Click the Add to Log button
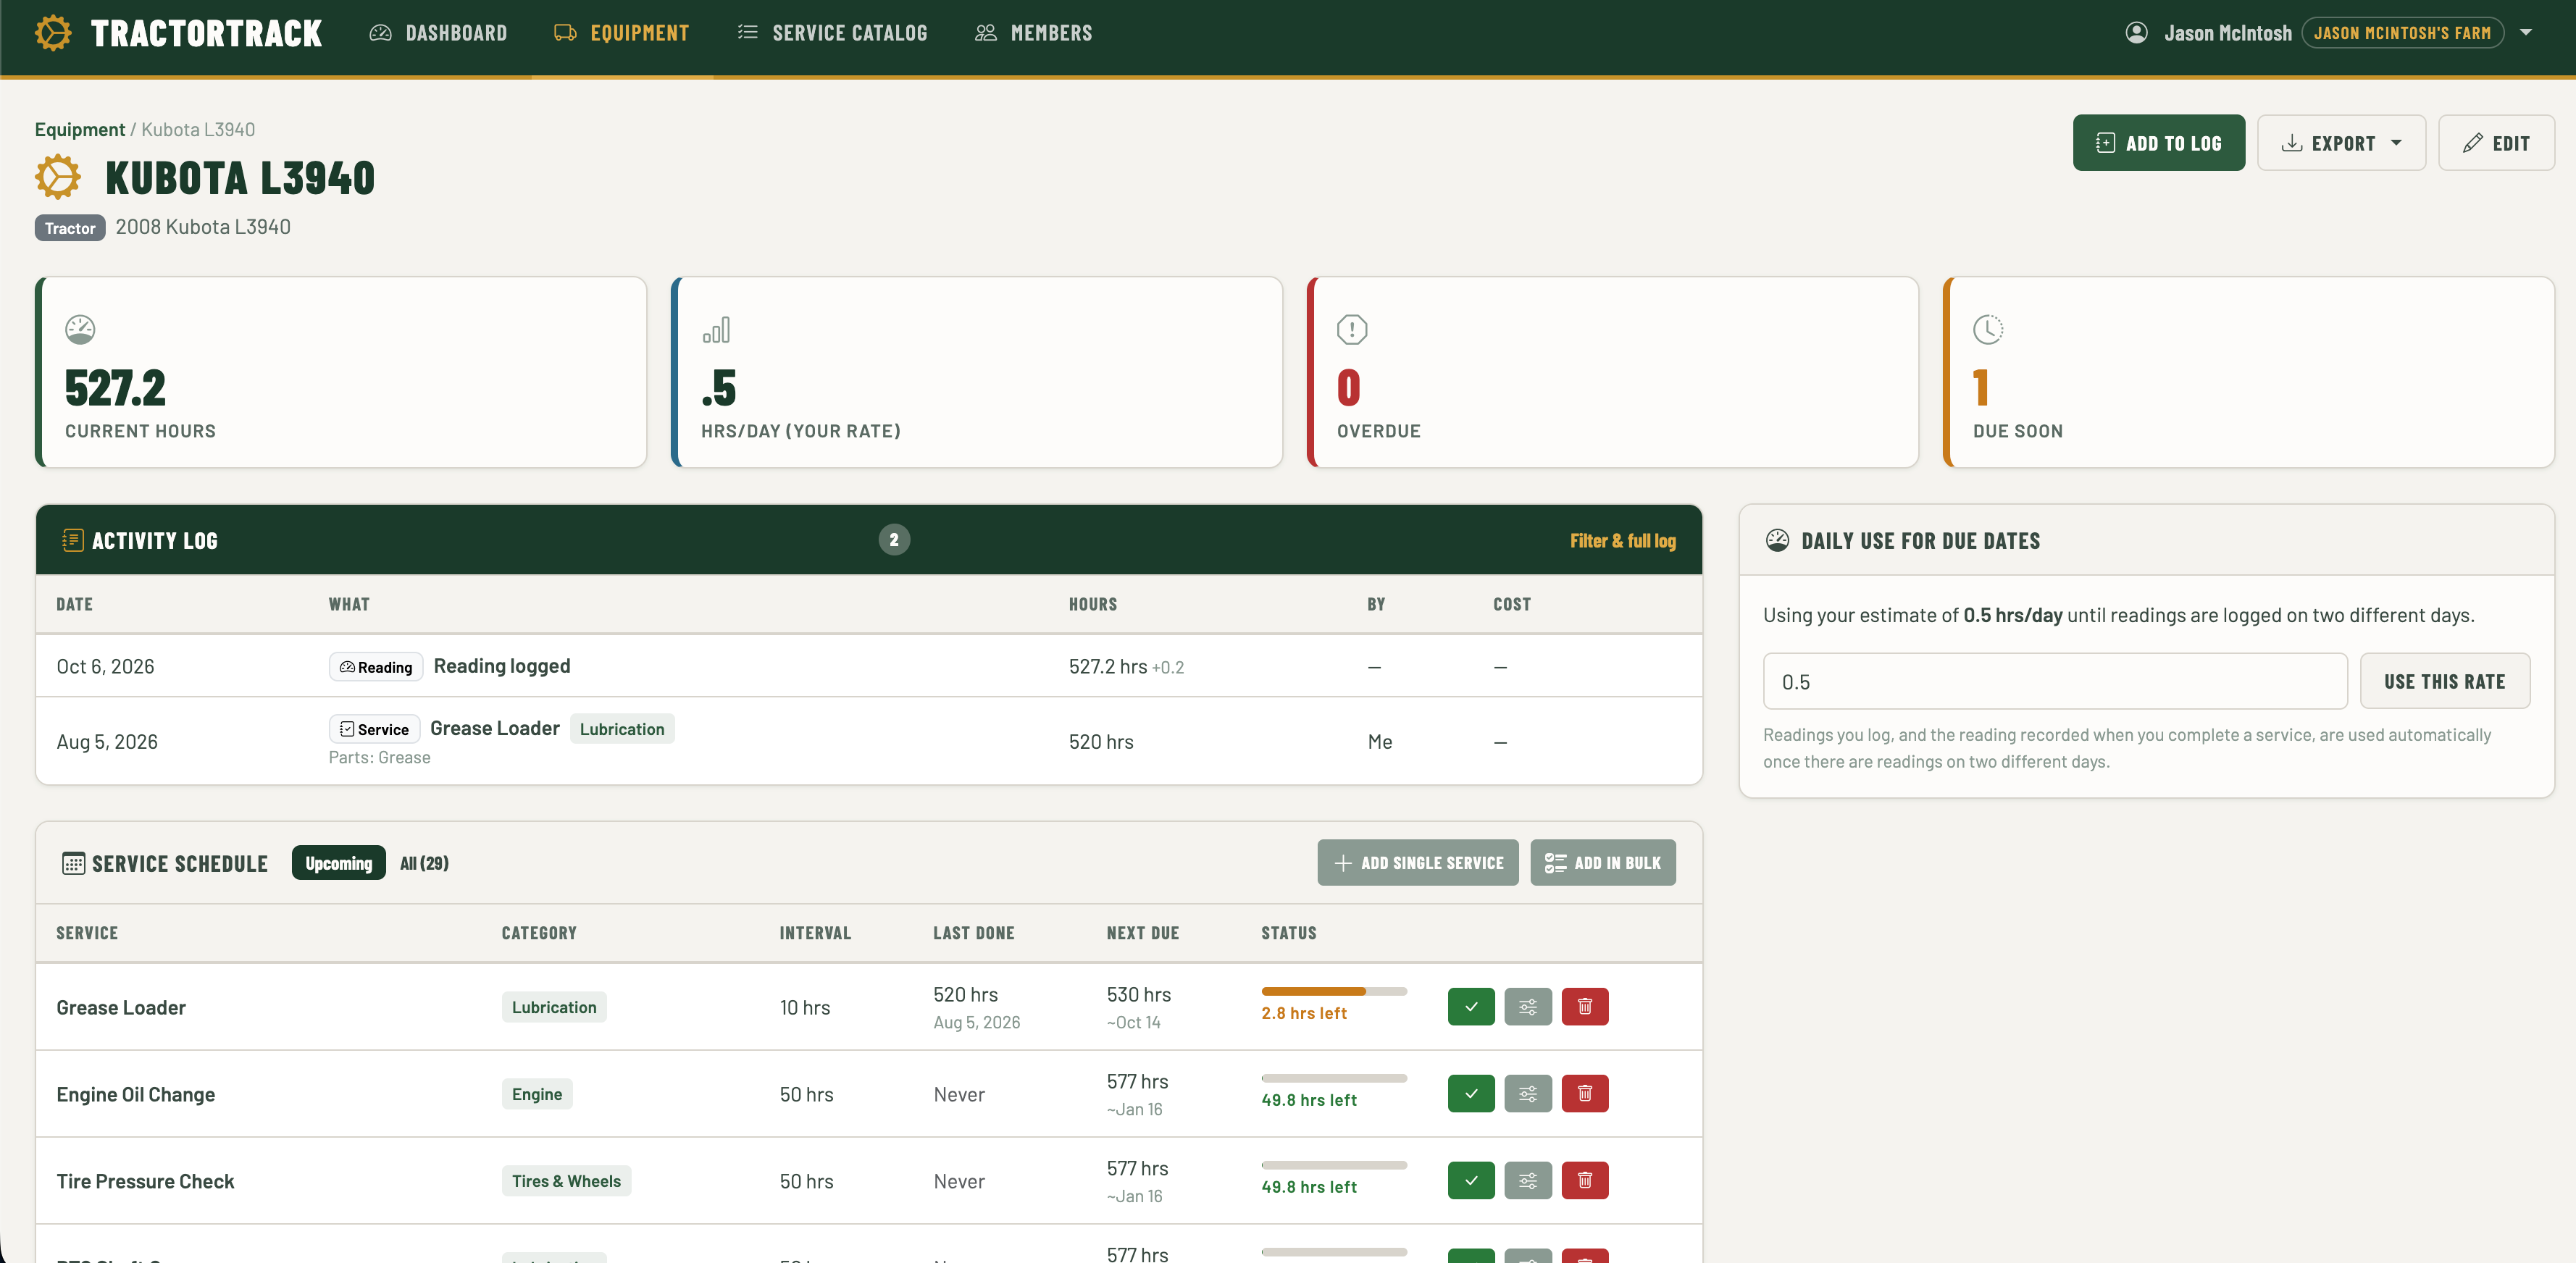Viewport: 2576px width, 1263px height. point(2158,143)
